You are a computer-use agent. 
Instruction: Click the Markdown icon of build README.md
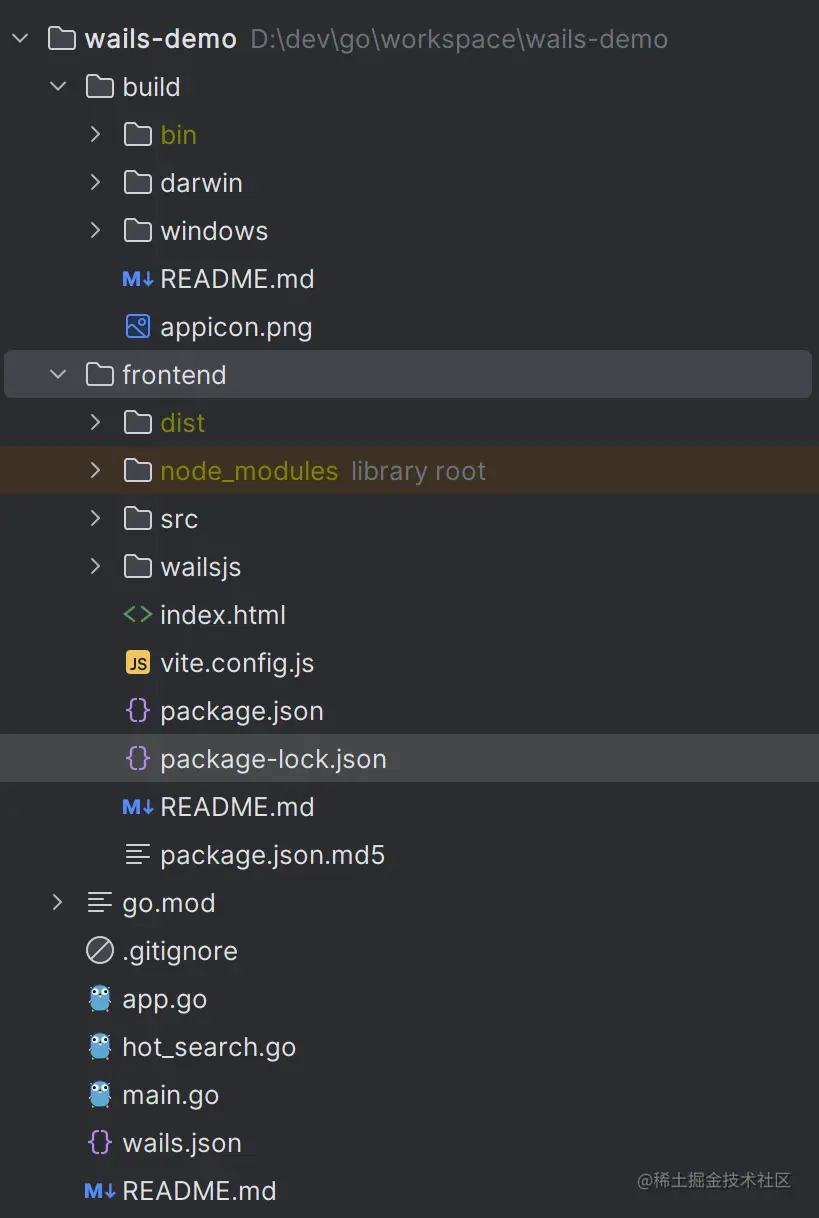coord(138,279)
